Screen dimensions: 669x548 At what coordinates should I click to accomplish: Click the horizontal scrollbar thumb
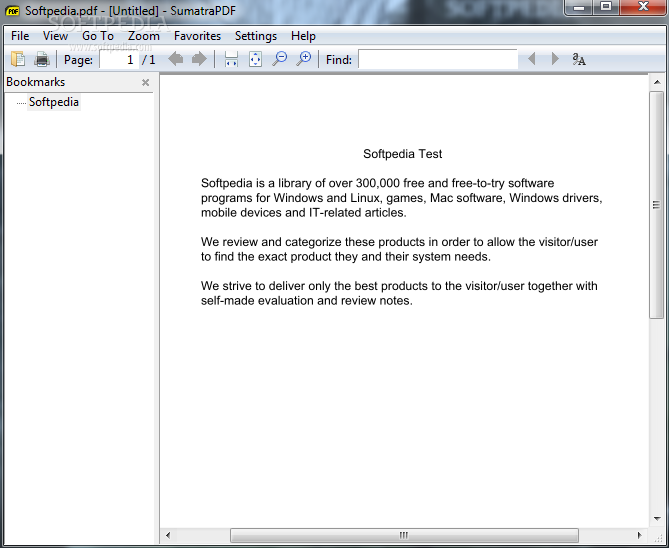[404, 535]
